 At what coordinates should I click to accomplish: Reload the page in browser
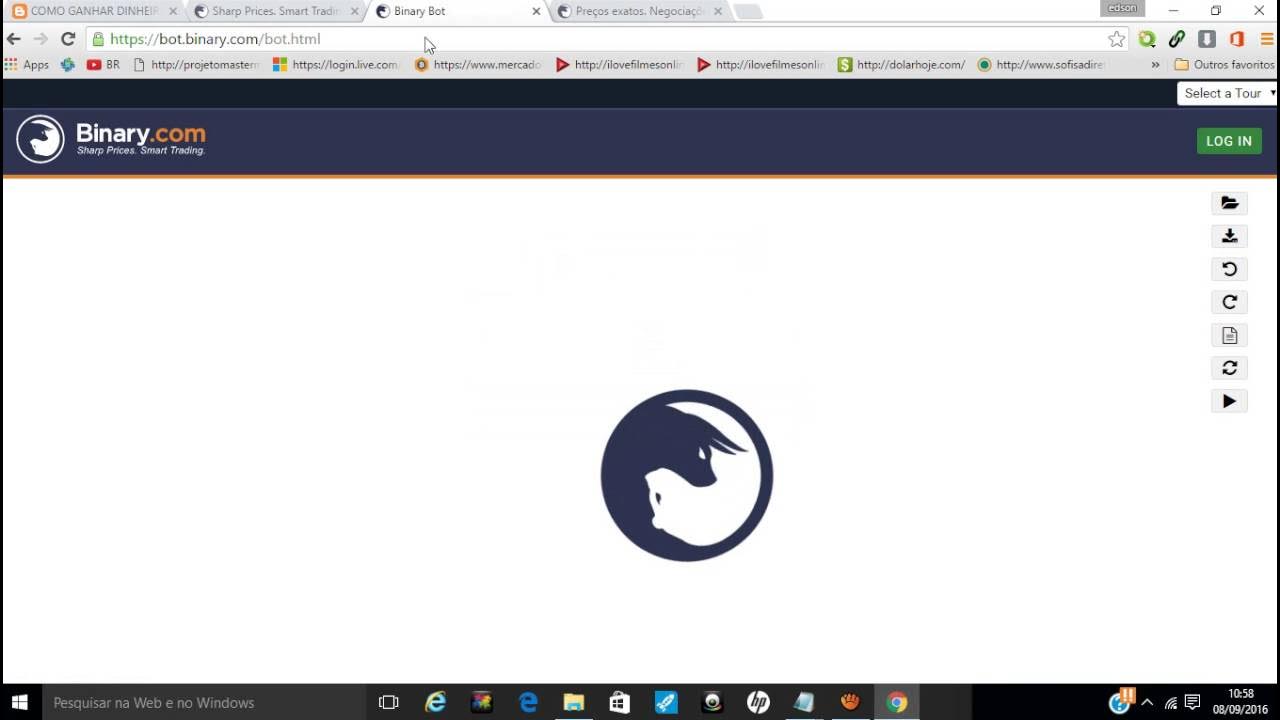(x=68, y=39)
